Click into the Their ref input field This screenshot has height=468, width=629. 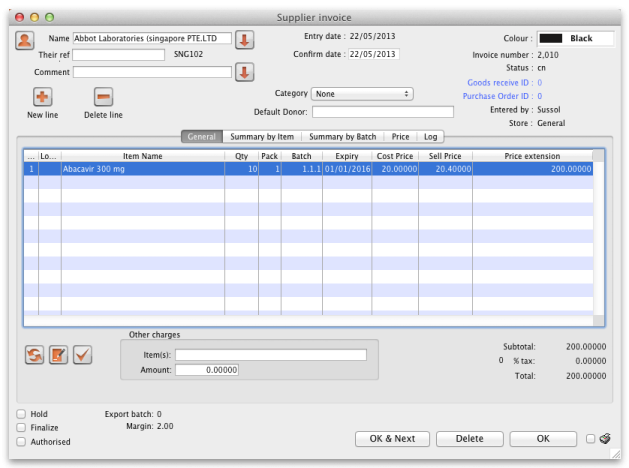click(x=118, y=55)
